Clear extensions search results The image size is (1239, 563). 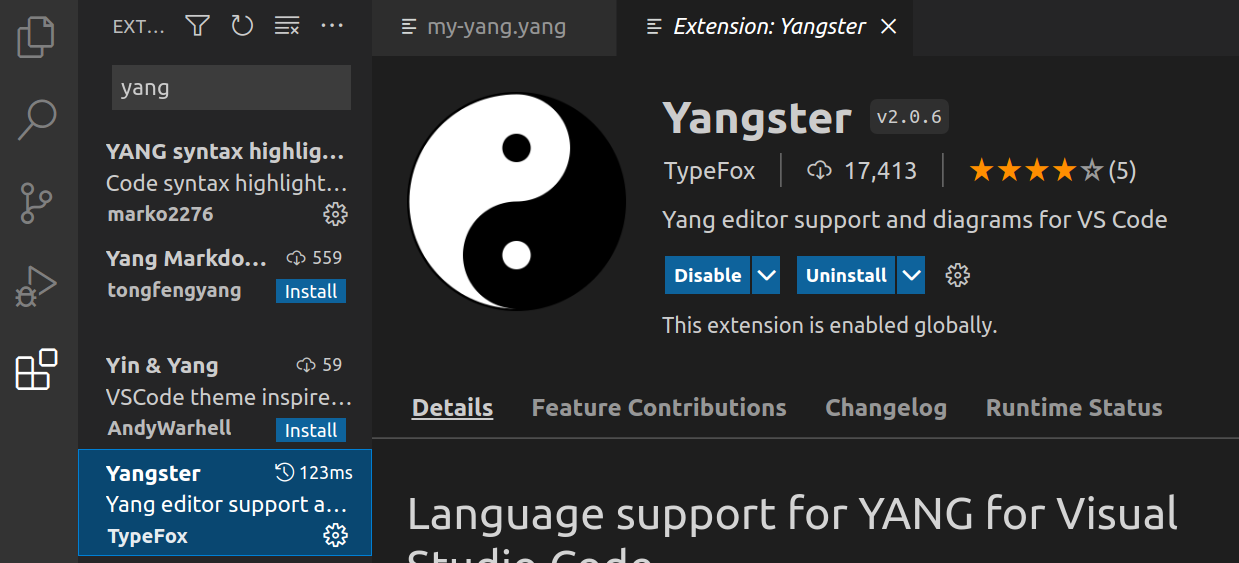pyautogui.click(x=287, y=26)
